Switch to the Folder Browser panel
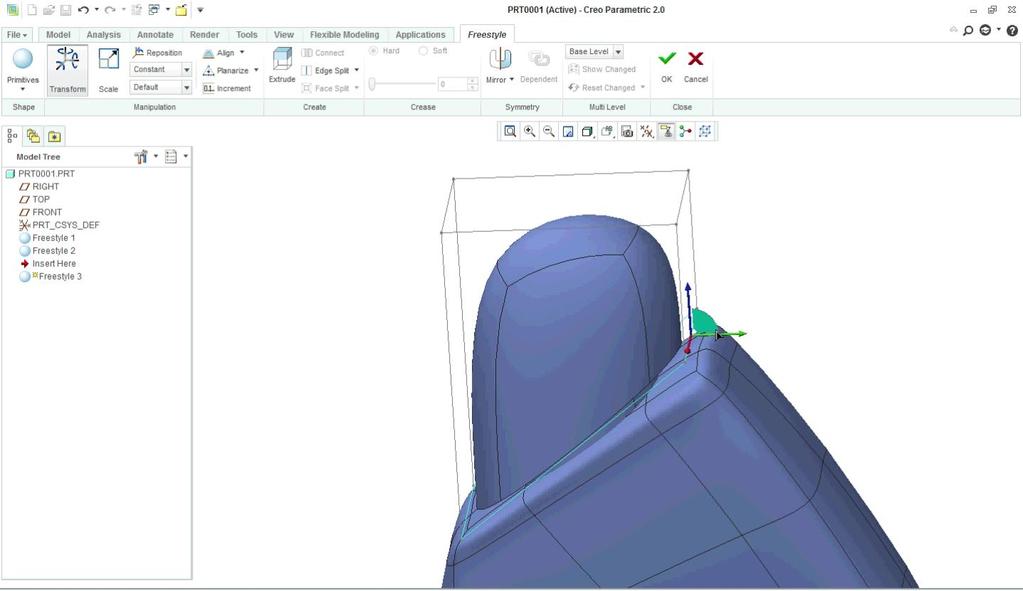Image resolution: width=1023 pixels, height=591 pixels. pyautogui.click(x=33, y=136)
